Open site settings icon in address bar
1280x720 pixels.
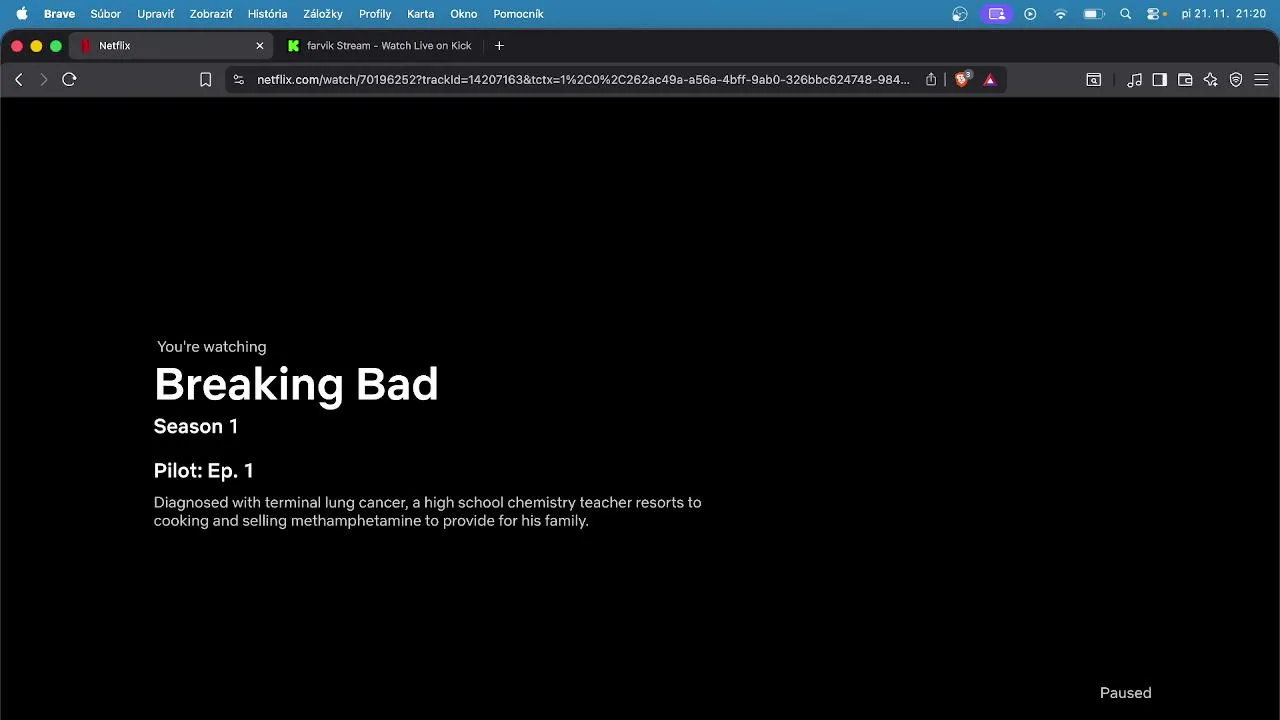pos(238,80)
